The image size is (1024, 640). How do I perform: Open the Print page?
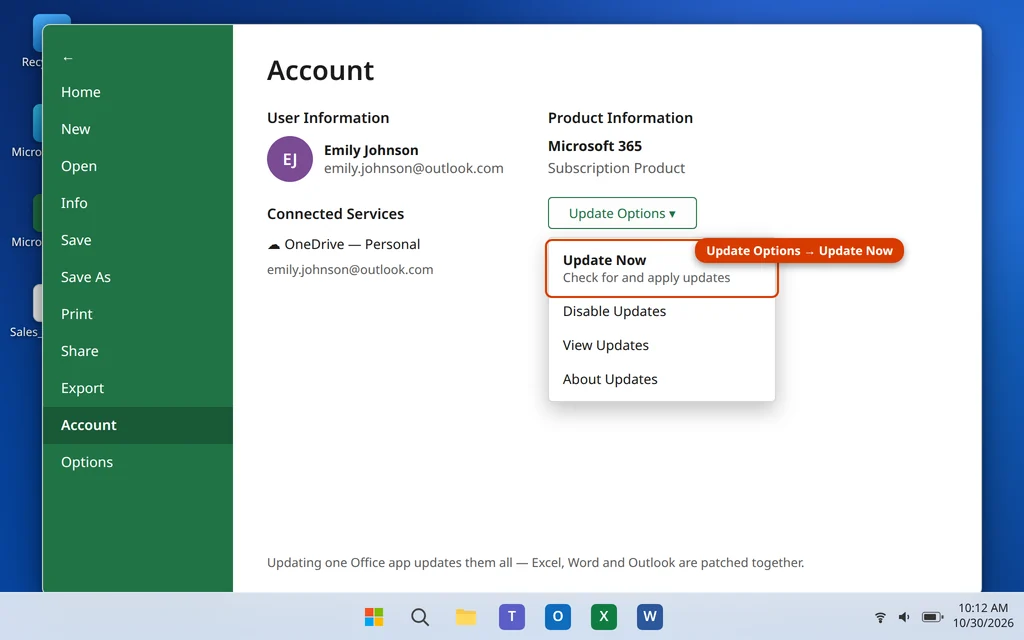tap(138, 314)
